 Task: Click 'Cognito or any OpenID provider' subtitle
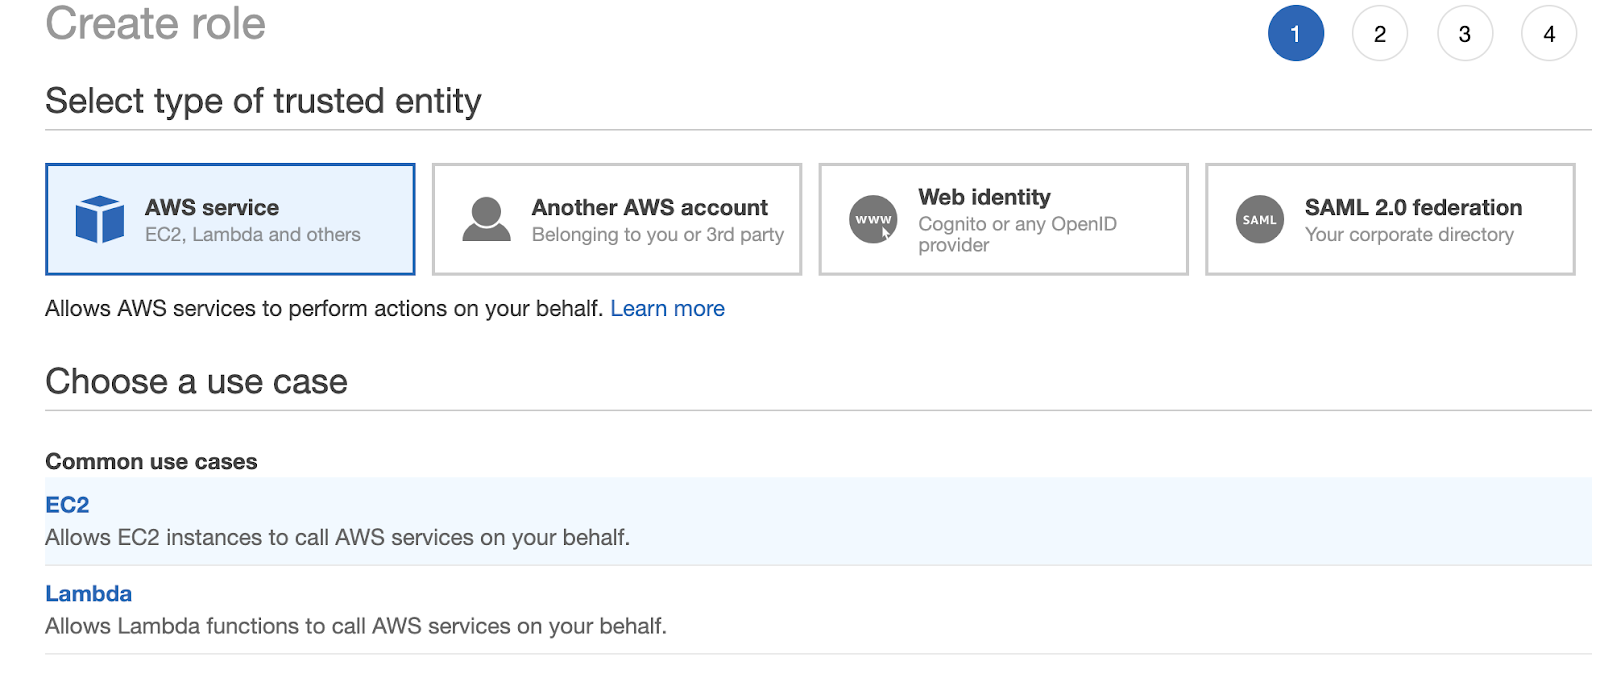tap(1018, 234)
